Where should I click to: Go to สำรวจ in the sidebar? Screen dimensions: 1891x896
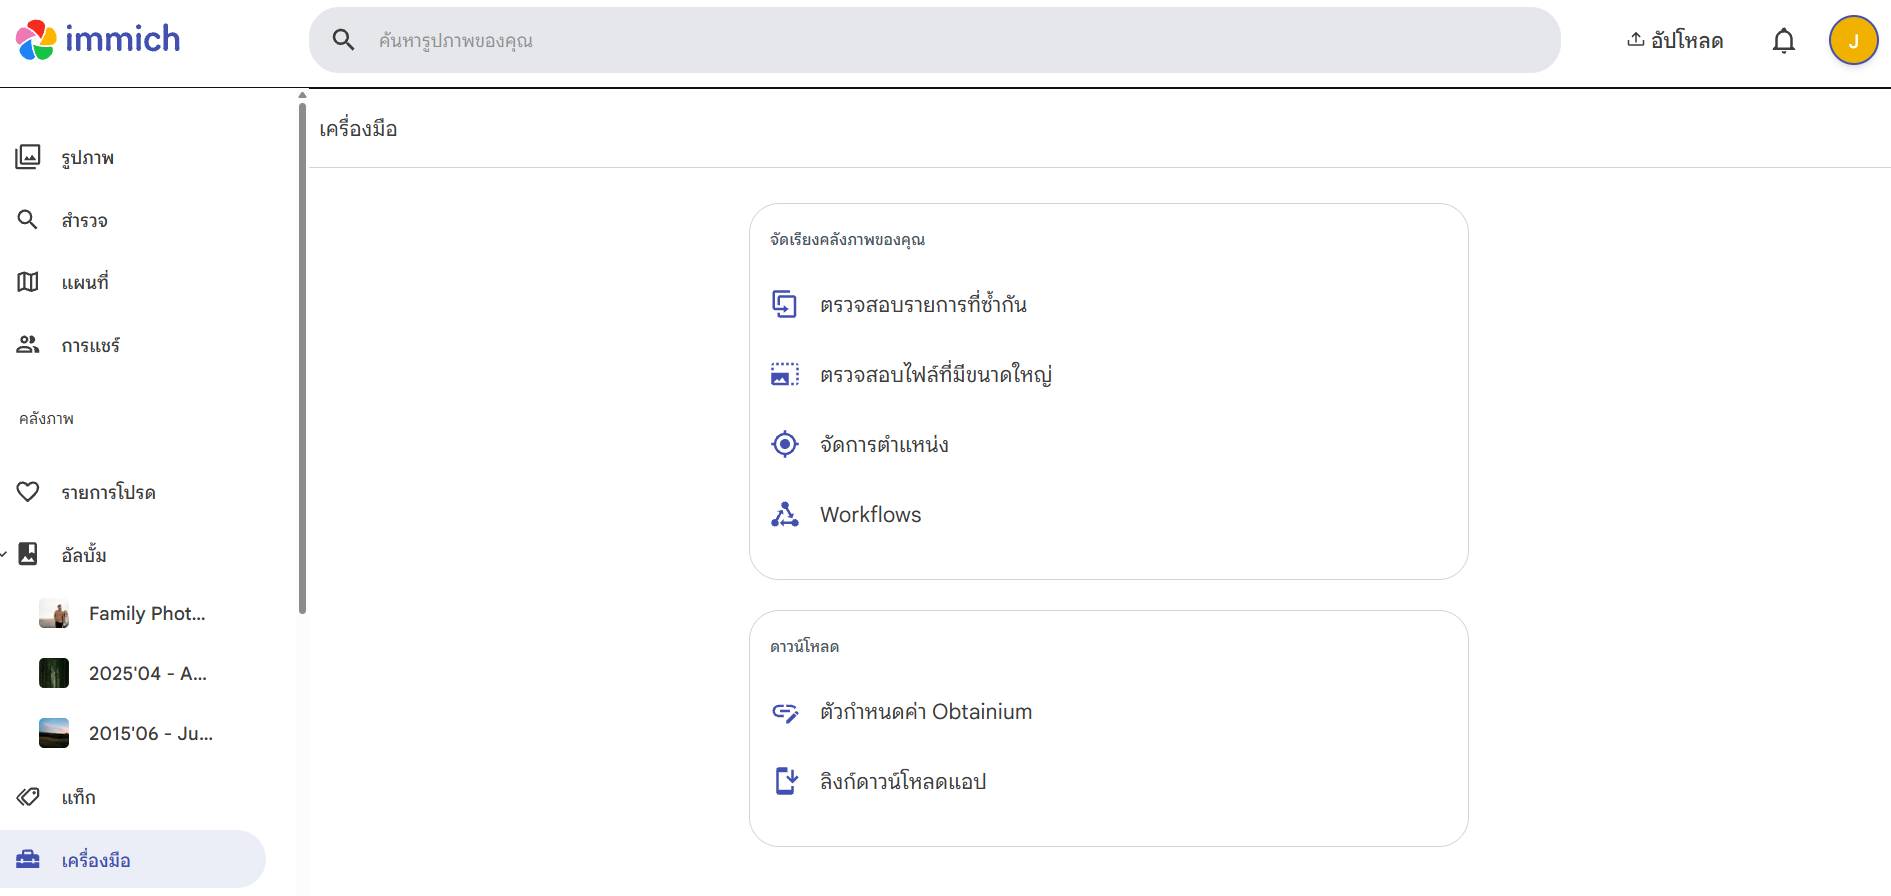(133, 219)
